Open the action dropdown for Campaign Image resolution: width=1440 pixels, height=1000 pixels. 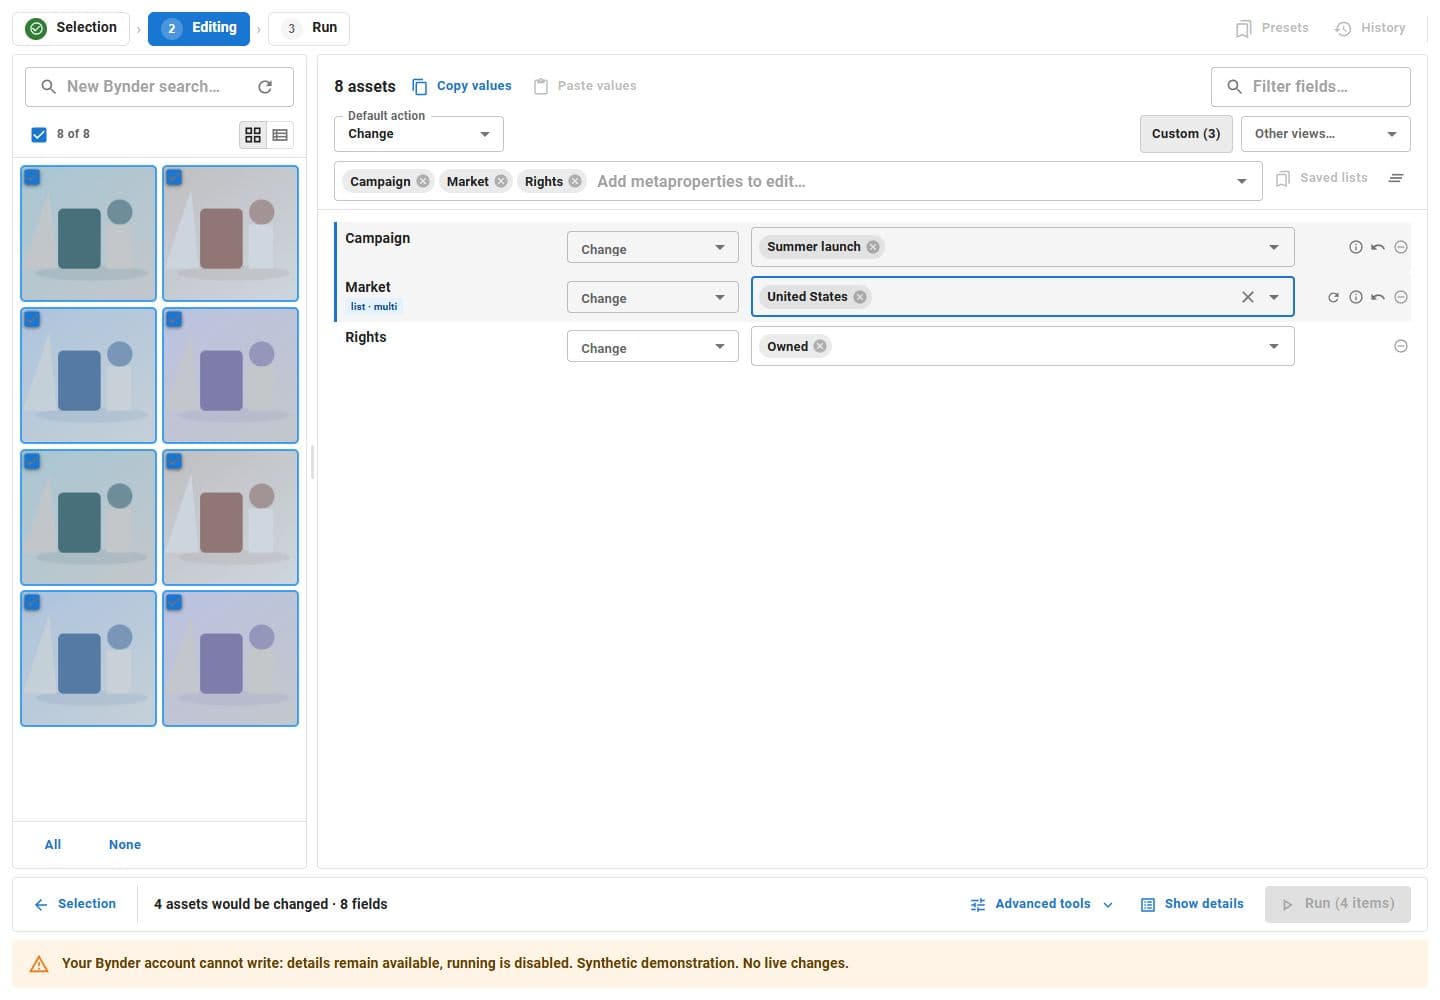(x=652, y=248)
